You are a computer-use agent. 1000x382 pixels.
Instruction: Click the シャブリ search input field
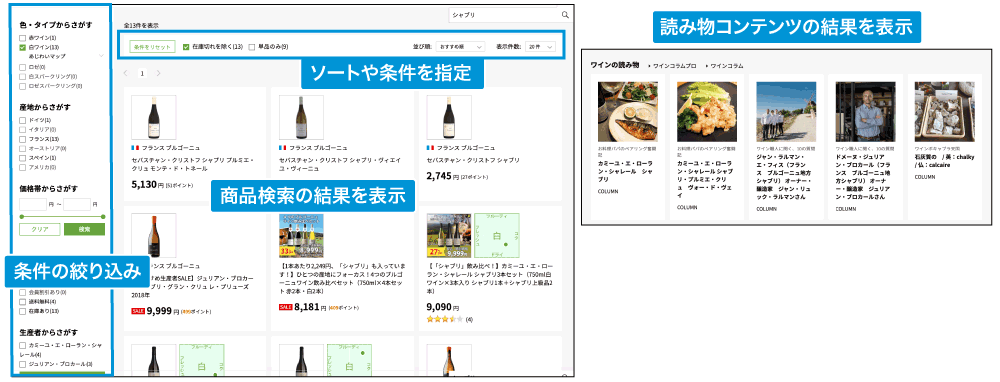(504, 15)
